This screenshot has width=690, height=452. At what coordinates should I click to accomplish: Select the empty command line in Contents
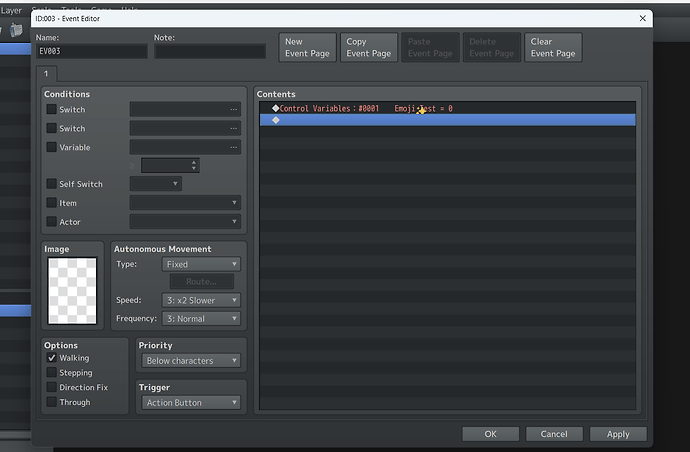[448, 120]
